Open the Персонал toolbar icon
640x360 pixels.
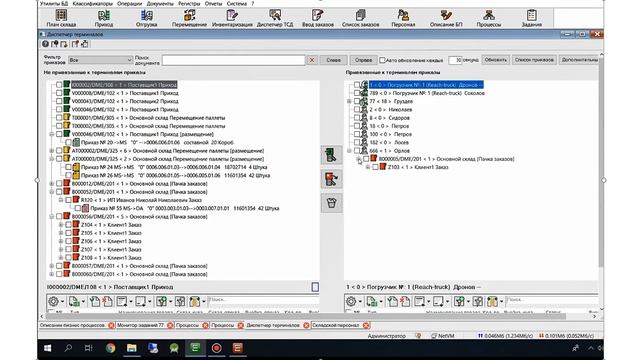pyautogui.click(x=403, y=18)
